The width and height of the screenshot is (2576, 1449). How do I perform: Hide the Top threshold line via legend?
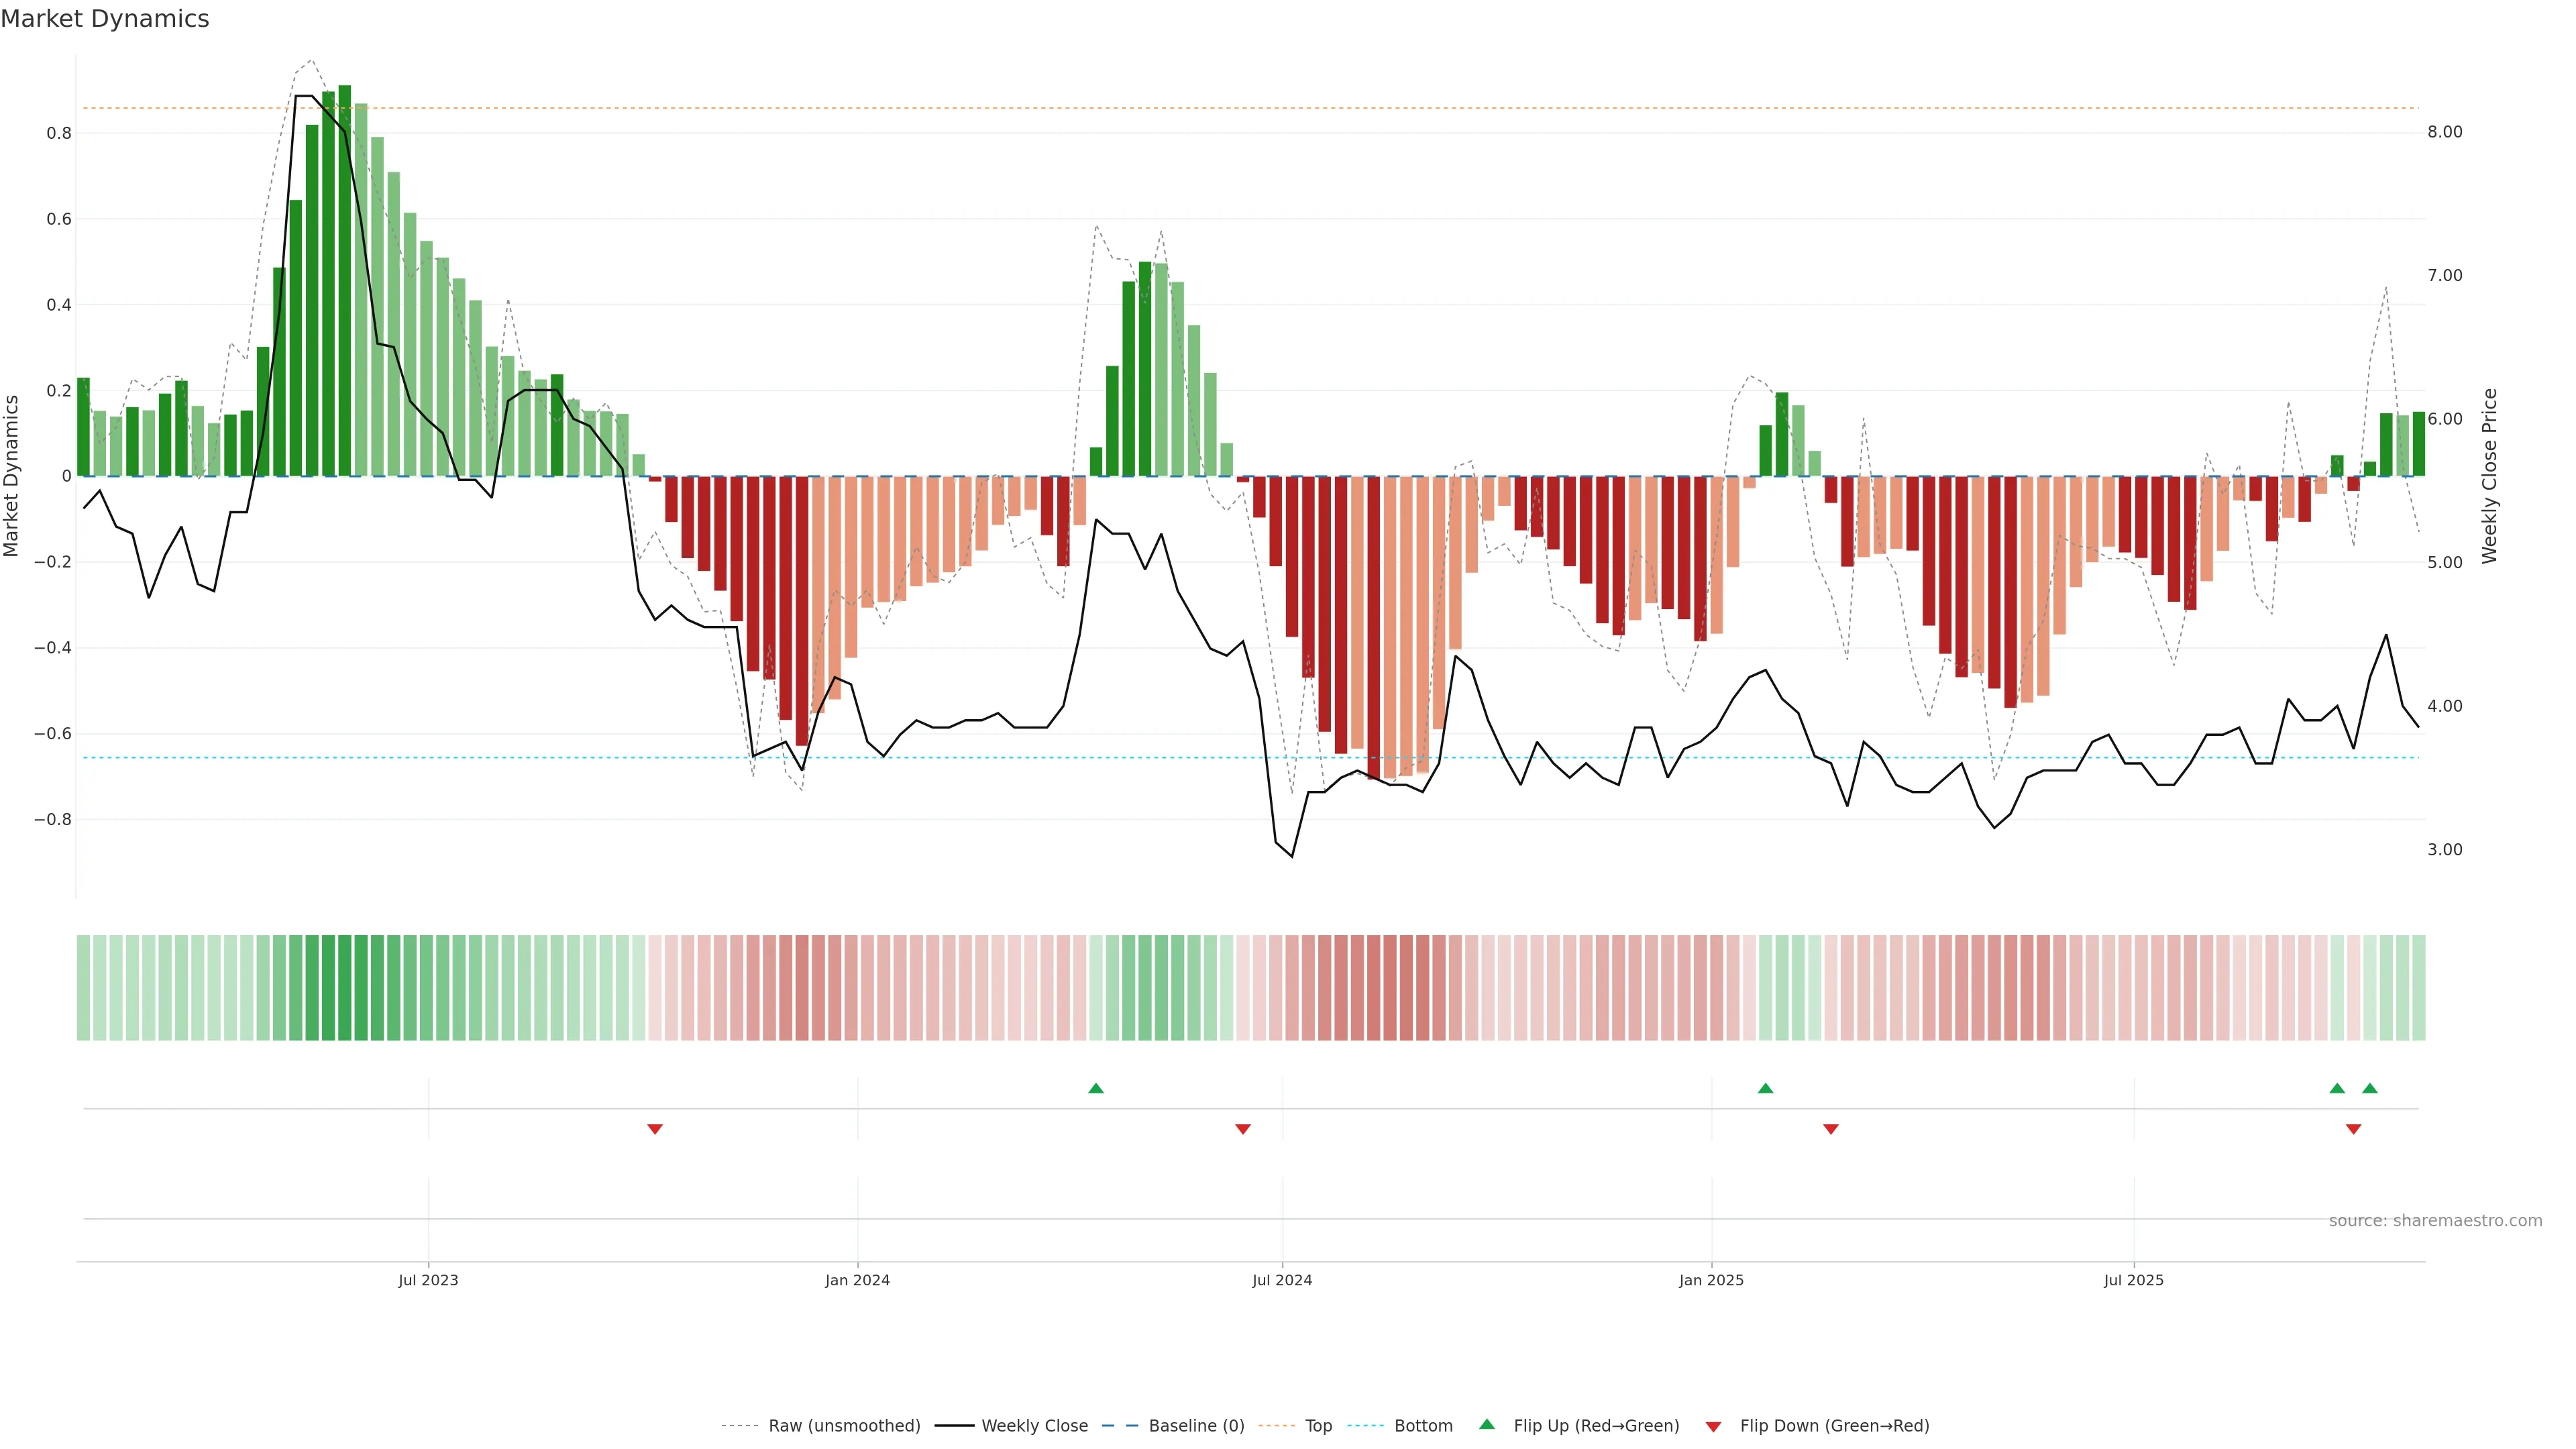click(x=1318, y=1426)
